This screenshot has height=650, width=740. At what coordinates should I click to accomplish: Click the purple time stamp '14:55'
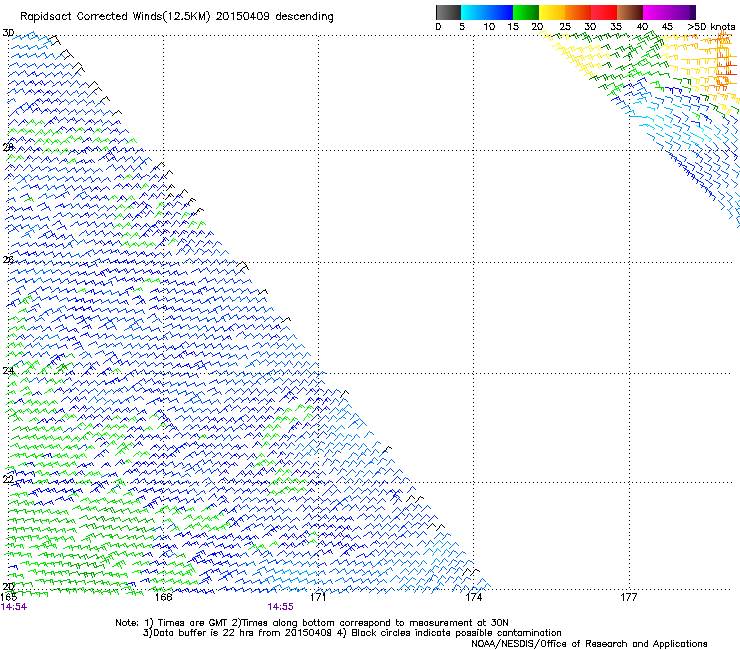point(280,607)
